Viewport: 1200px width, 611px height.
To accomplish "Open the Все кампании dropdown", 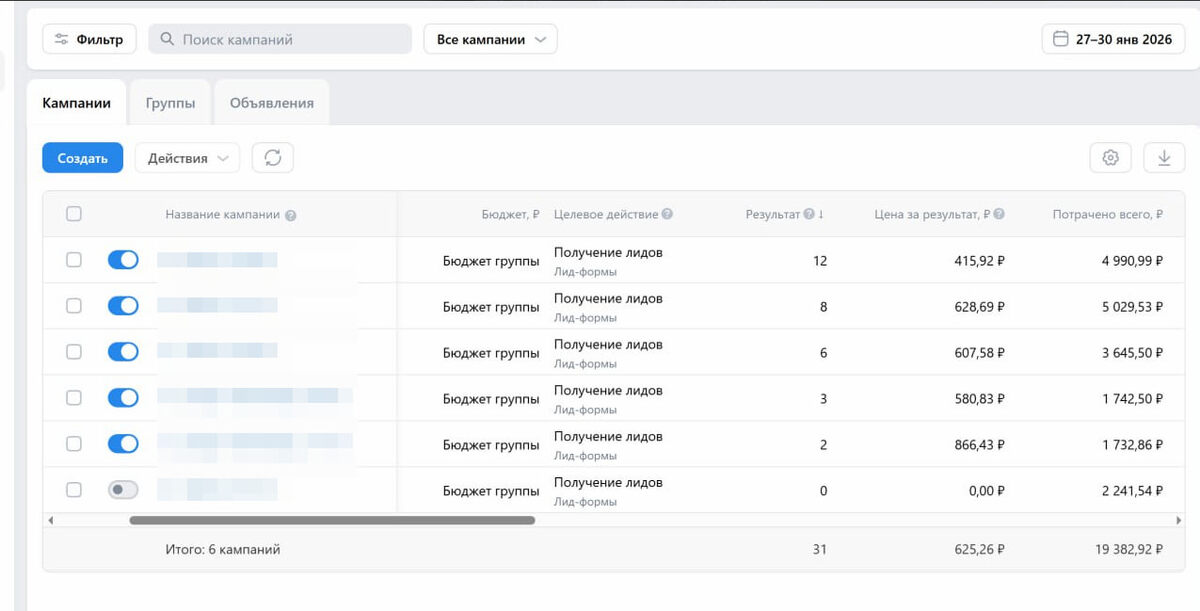I will point(490,40).
